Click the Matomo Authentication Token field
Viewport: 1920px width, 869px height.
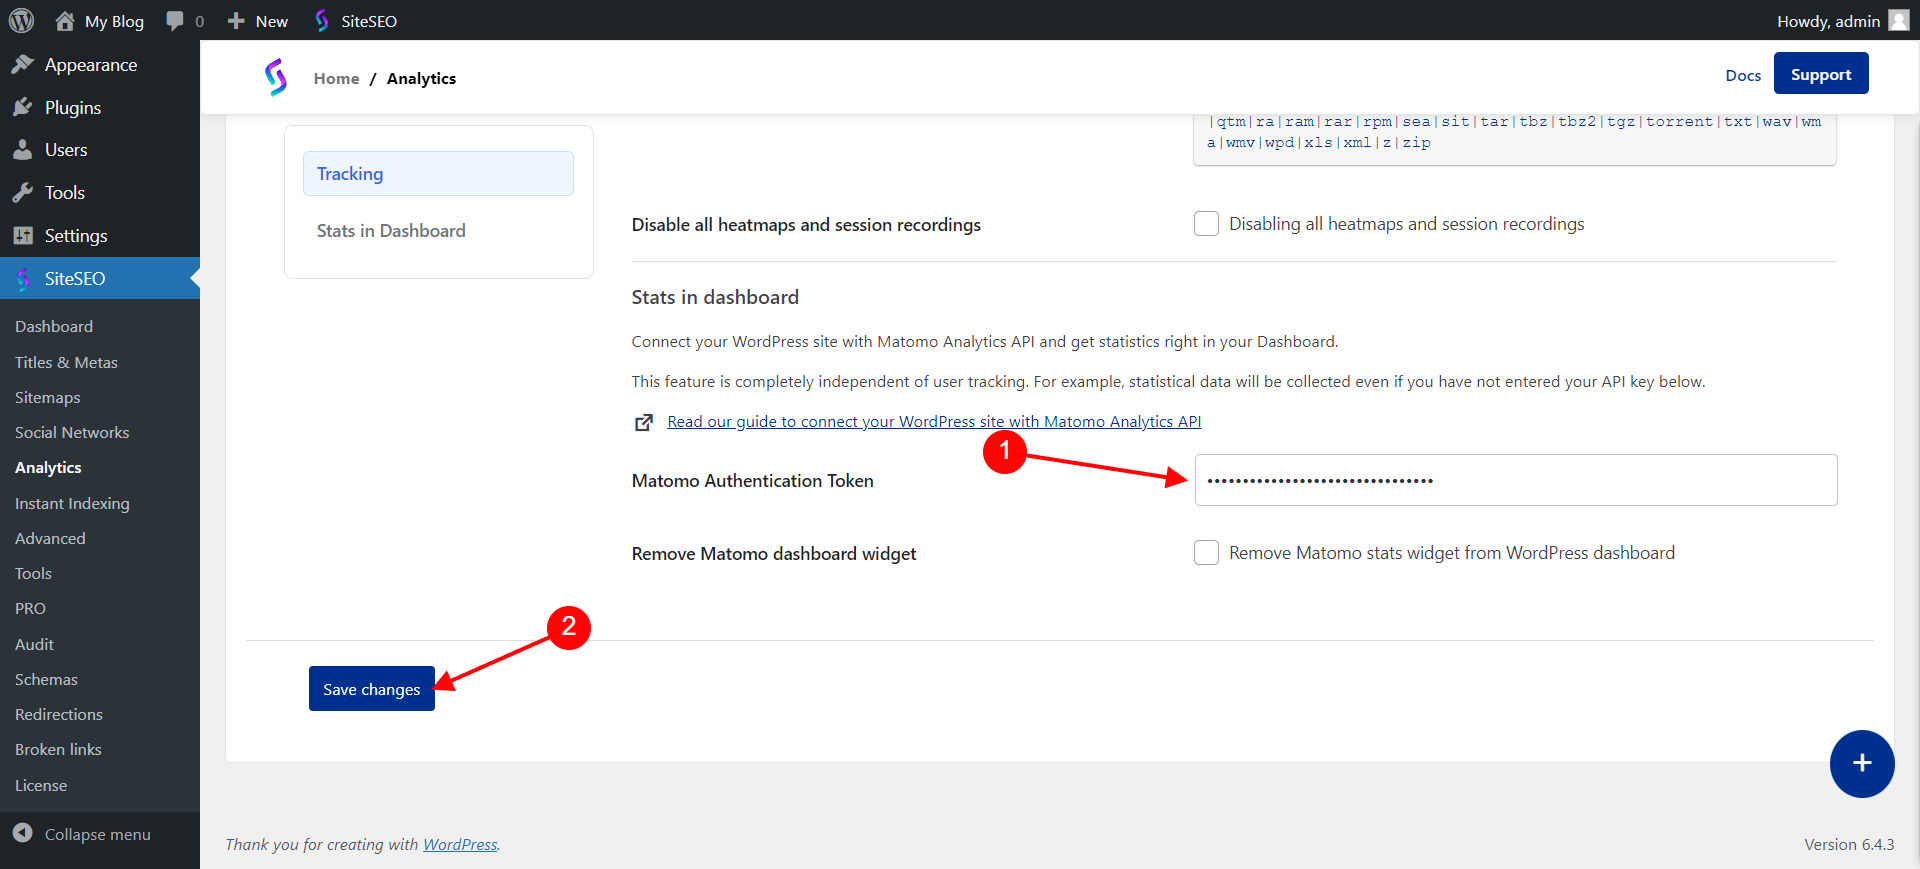[1516, 480]
